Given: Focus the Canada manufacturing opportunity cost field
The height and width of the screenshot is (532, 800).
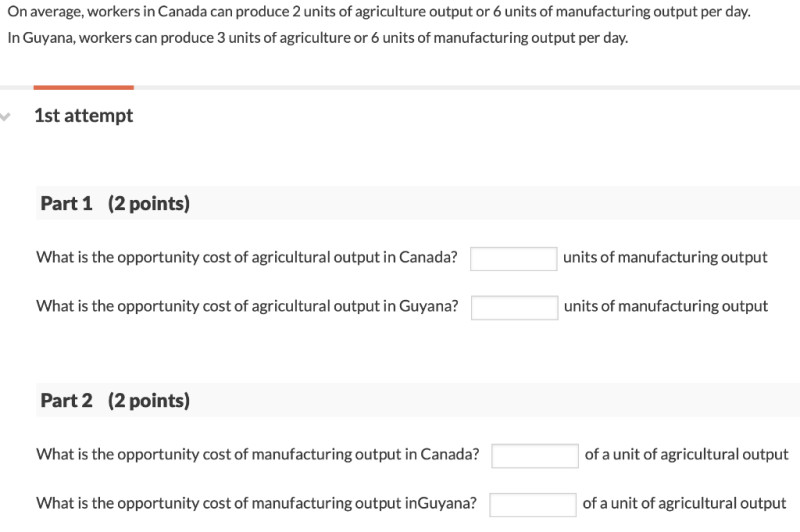Looking at the screenshot, I should tap(535, 455).
